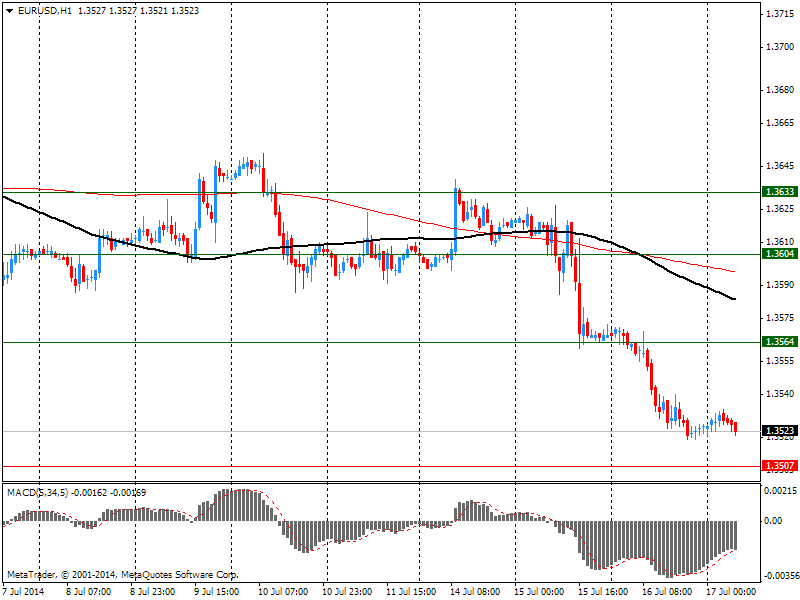Click the 7 Jul 2014 time label
Image resolution: width=800 pixels, height=600 pixels.
23,592
